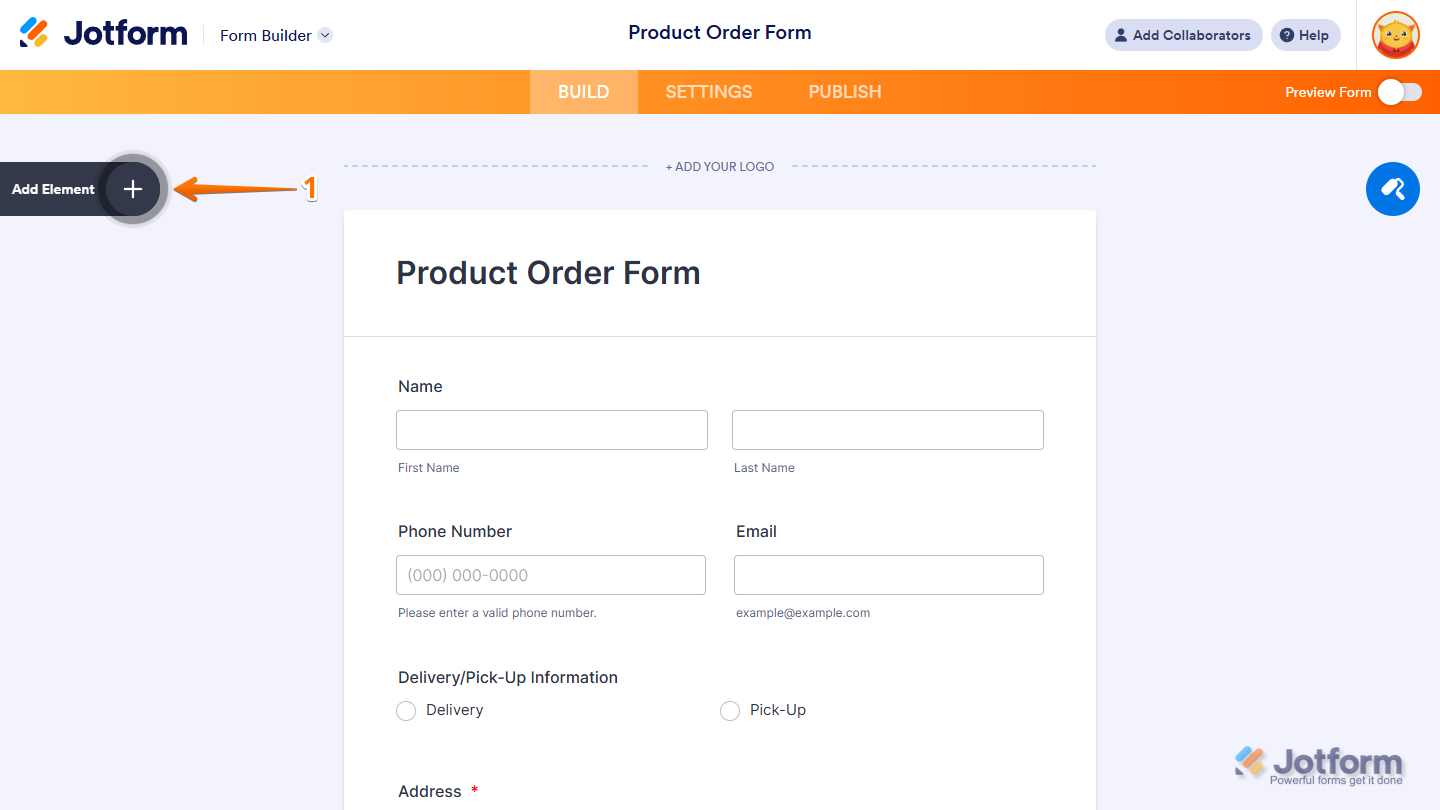The width and height of the screenshot is (1440, 810).
Task: Click the Product Order Form heading
Action: click(548, 273)
